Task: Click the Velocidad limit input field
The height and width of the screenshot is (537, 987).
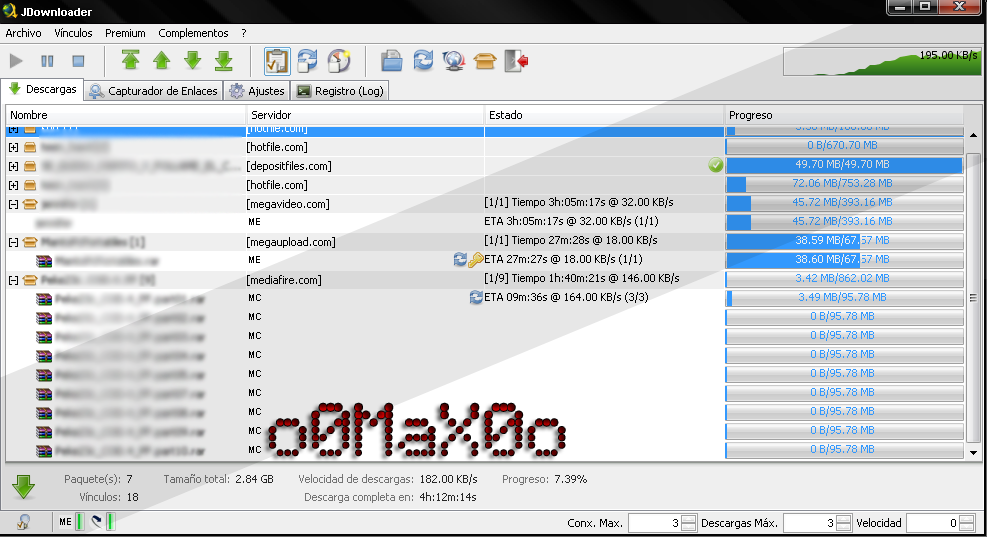Action: tap(932, 523)
